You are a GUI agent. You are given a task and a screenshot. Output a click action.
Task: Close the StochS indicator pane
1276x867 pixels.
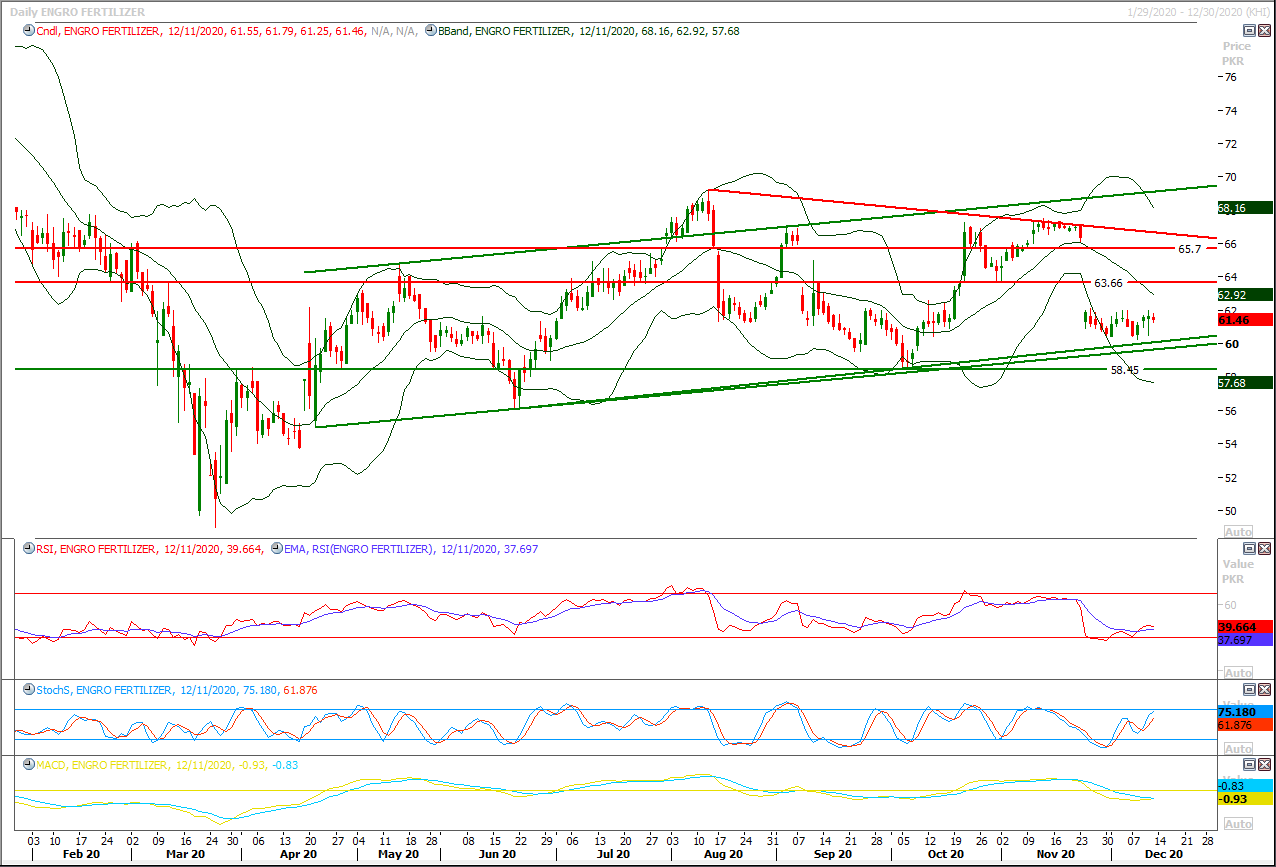[1264, 690]
